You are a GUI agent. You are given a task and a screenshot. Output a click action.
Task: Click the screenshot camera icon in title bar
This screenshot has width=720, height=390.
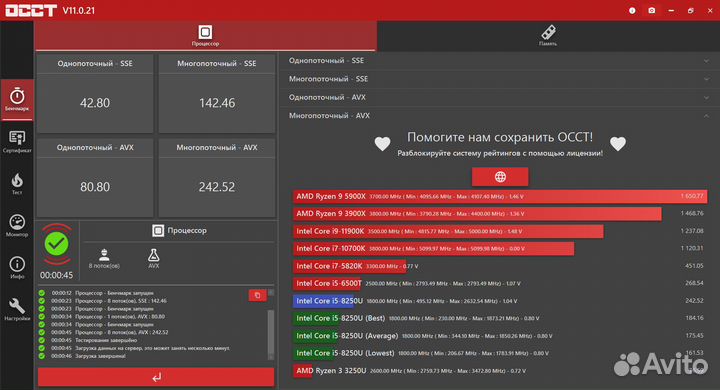coord(652,10)
